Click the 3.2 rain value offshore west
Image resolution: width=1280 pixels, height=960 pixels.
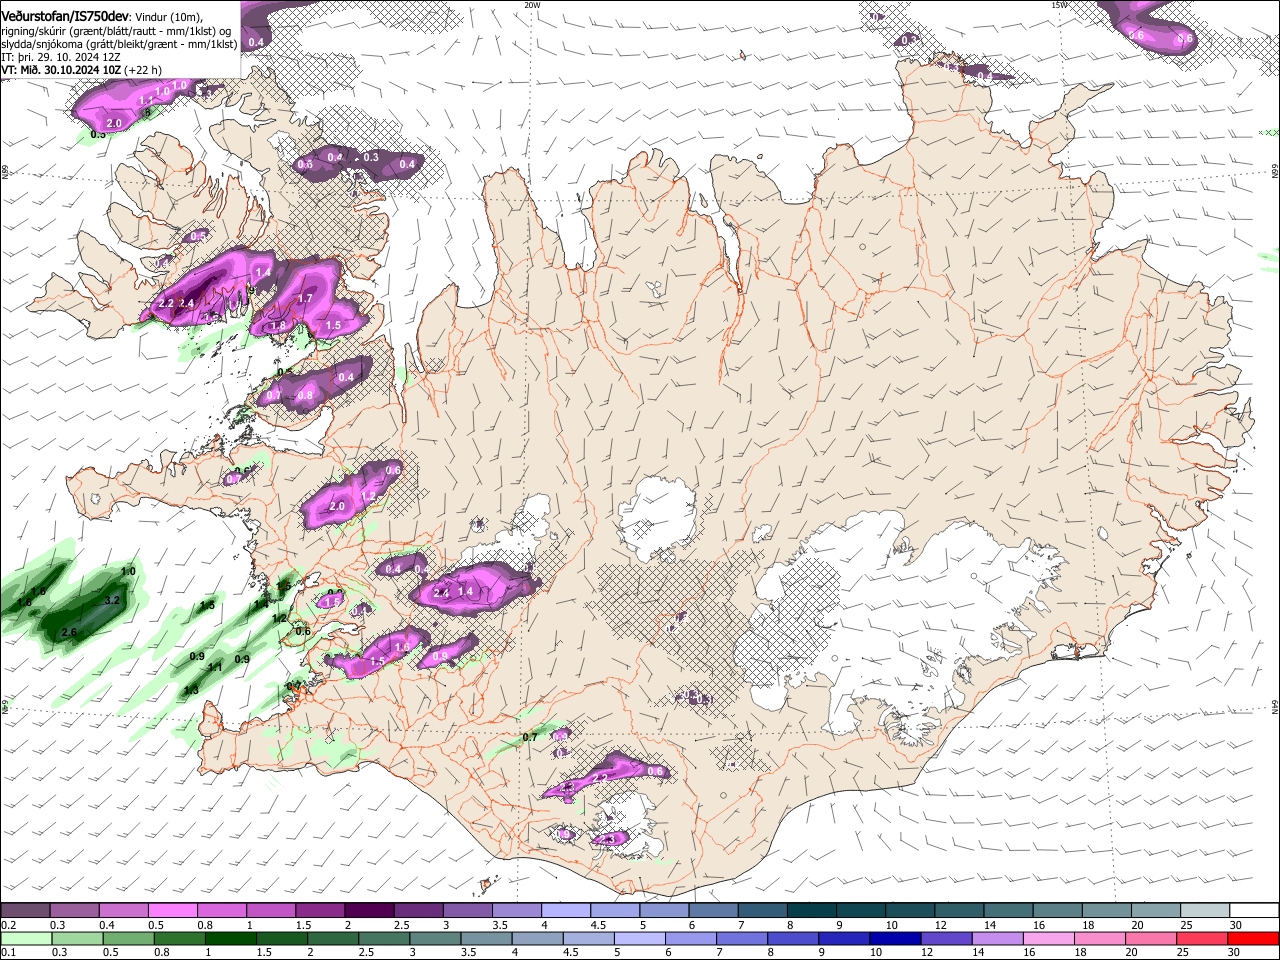click(112, 600)
